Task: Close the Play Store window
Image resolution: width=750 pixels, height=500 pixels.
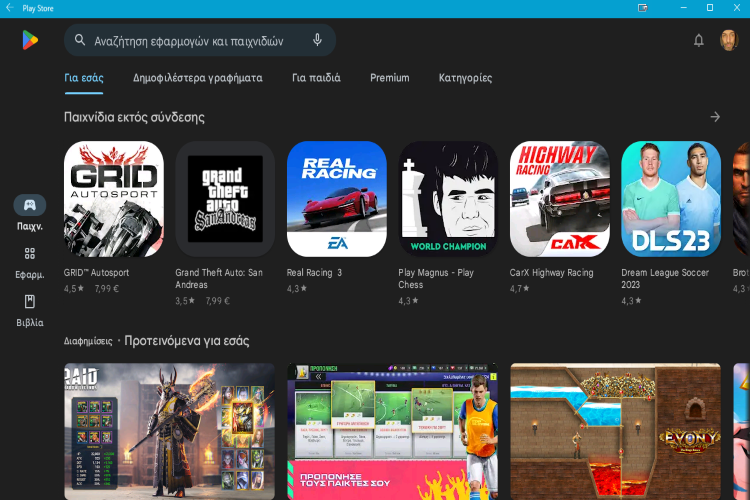Action: pos(737,8)
